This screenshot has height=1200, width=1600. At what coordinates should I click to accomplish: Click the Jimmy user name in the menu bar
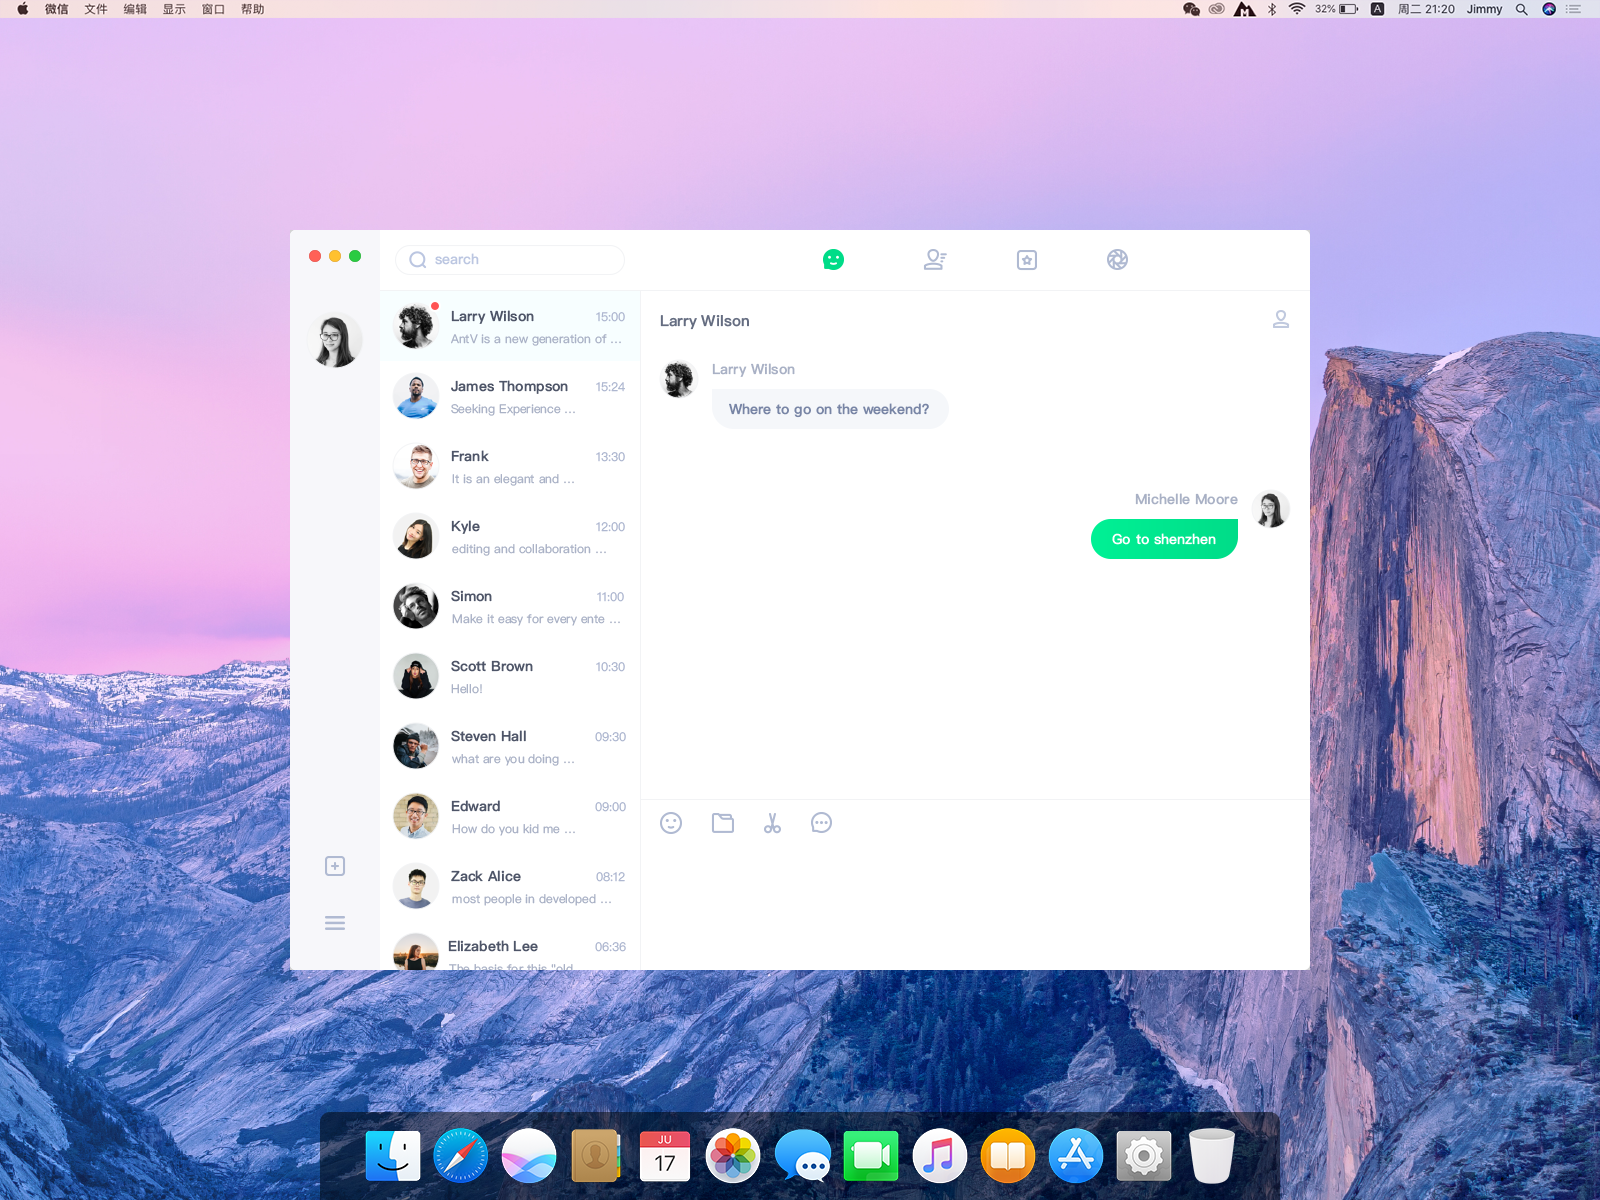(x=1484, y=9)
